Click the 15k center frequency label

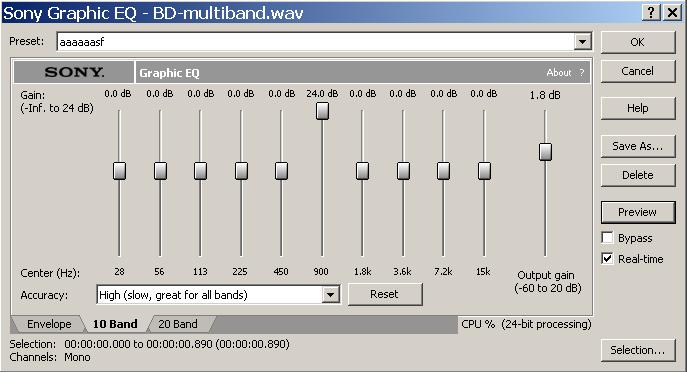coord(483,272)
